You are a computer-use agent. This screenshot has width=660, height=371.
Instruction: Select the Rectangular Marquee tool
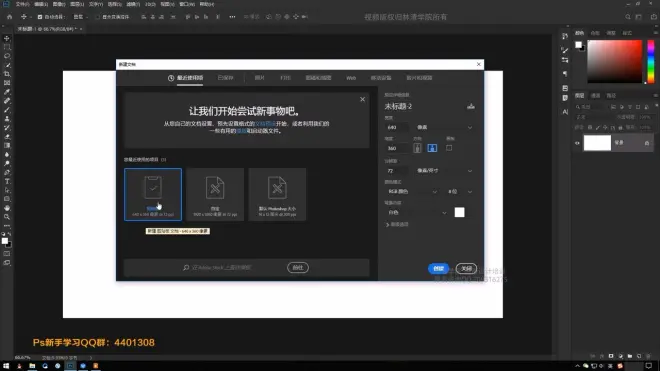[x=7, y=47]
